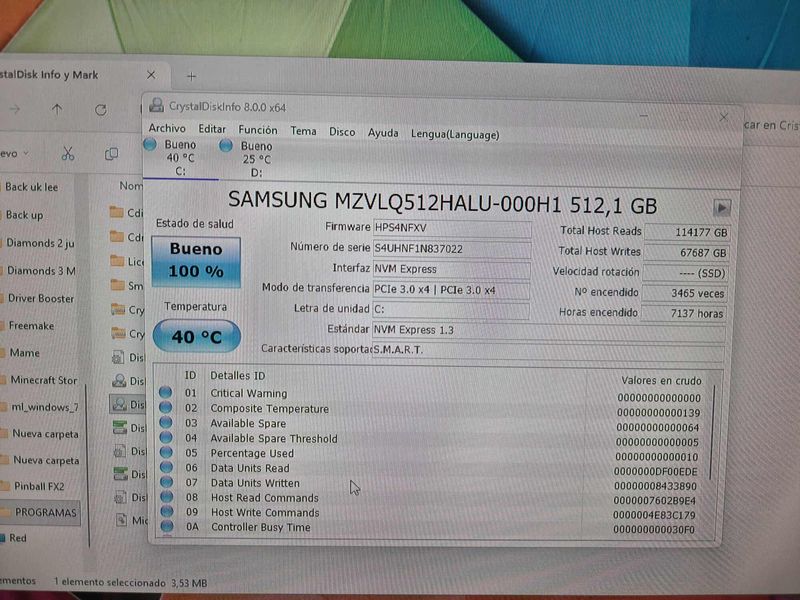
Task: Select the Composite Temperature attribute text
Action: click(270, 409)
